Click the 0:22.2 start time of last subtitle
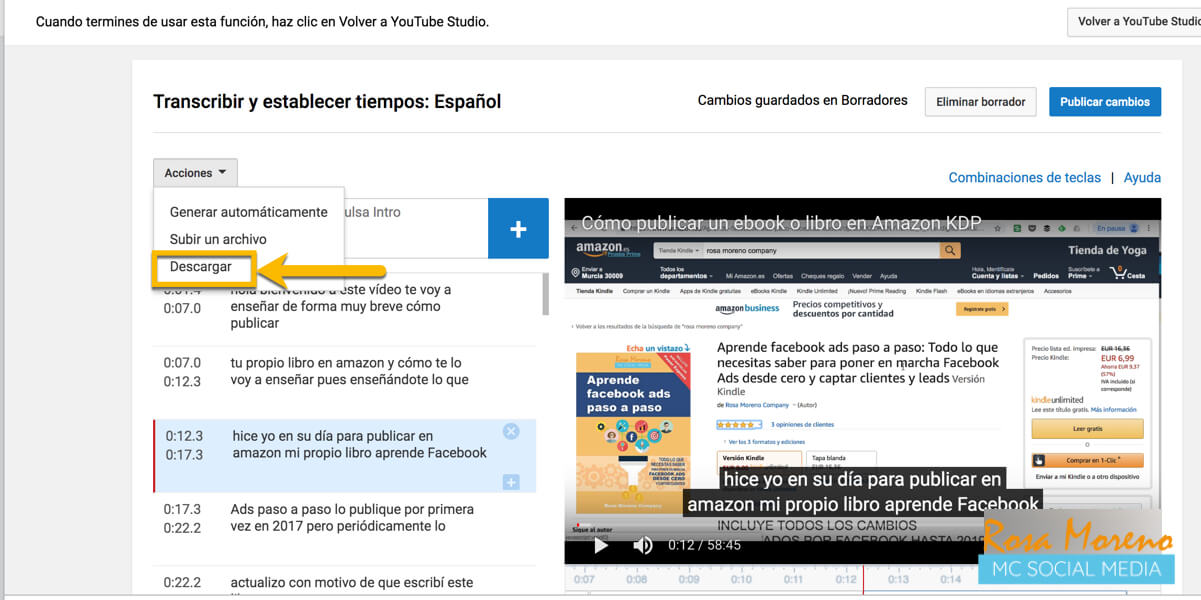 point(183,582)
